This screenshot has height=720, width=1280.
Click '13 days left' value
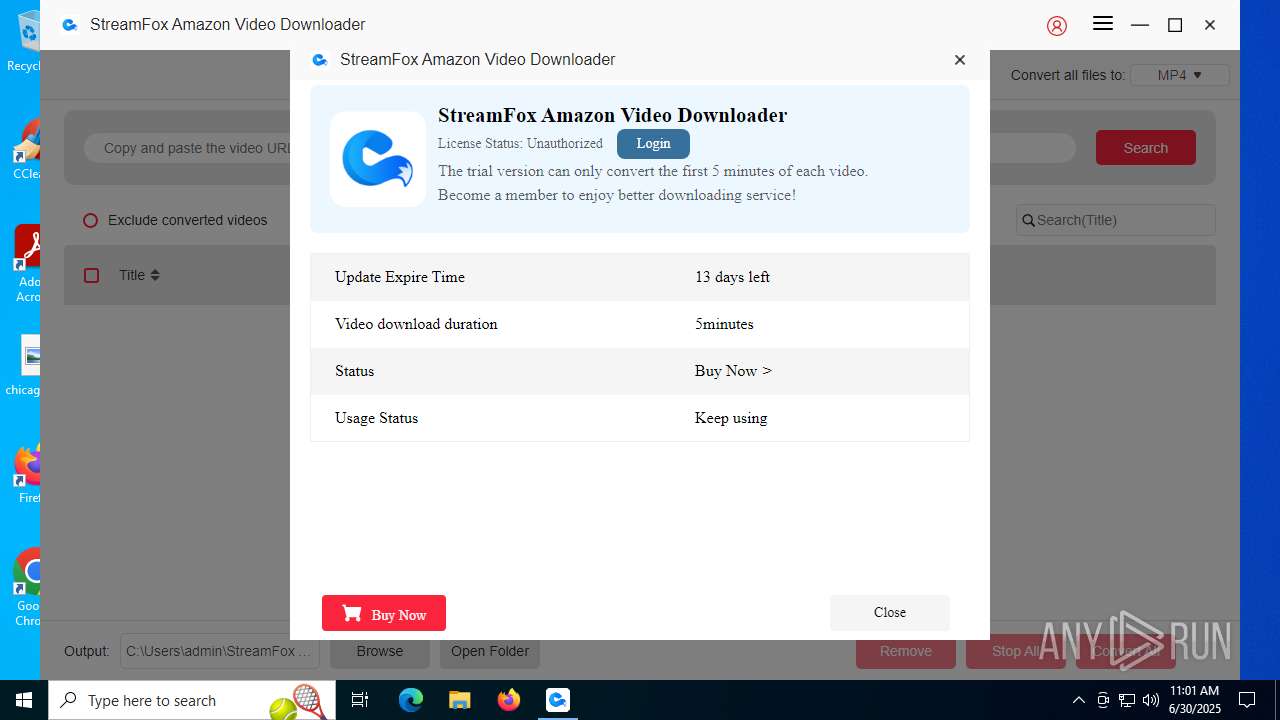pos(732,277)
